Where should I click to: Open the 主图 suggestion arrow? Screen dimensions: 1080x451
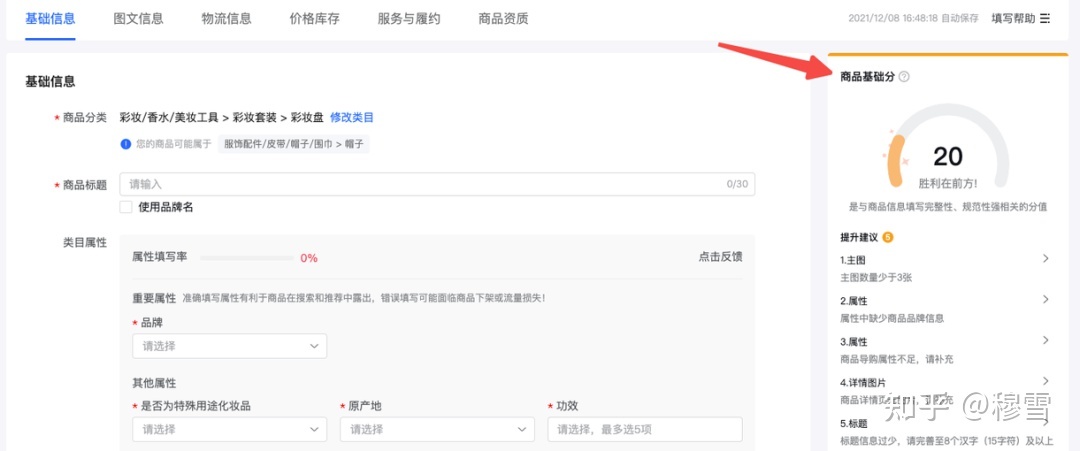[1045, 259]
